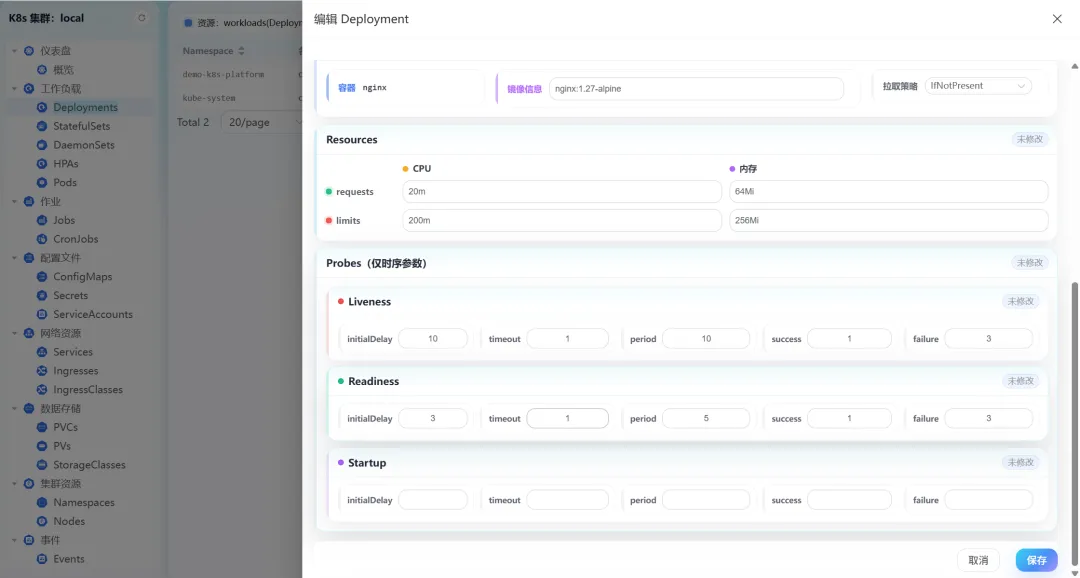Click the ConfigMaps sidebar icon
This screenshot has width=1080, height=578.
(x=42, y=277)
